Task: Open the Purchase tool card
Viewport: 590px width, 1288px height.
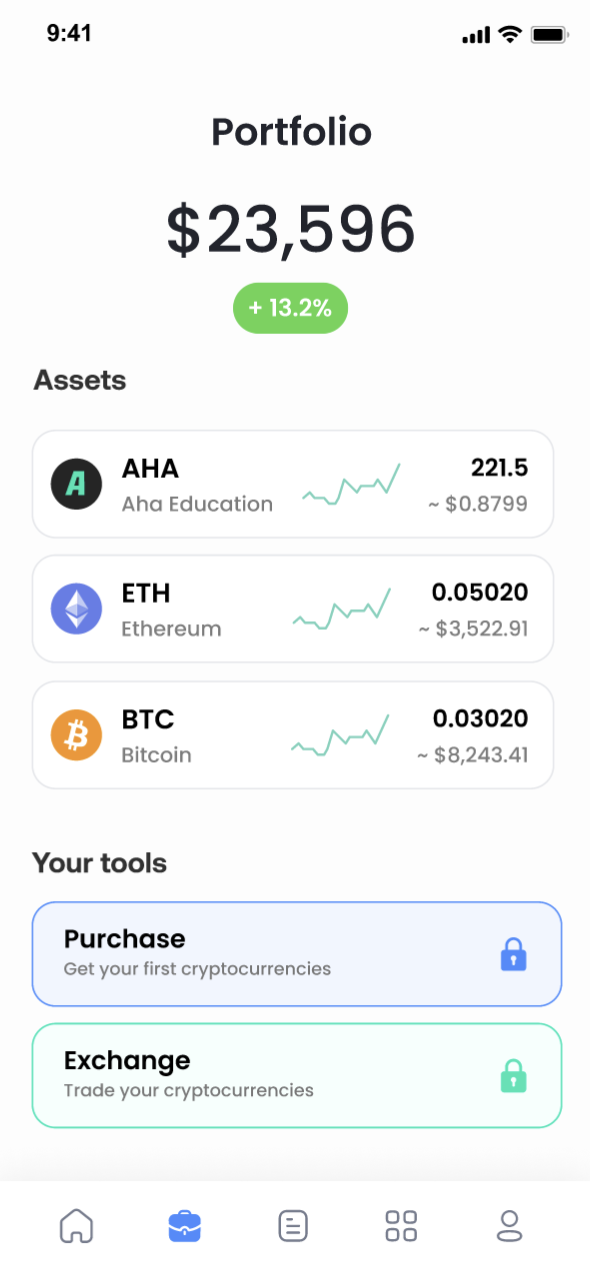Action: 296,952
